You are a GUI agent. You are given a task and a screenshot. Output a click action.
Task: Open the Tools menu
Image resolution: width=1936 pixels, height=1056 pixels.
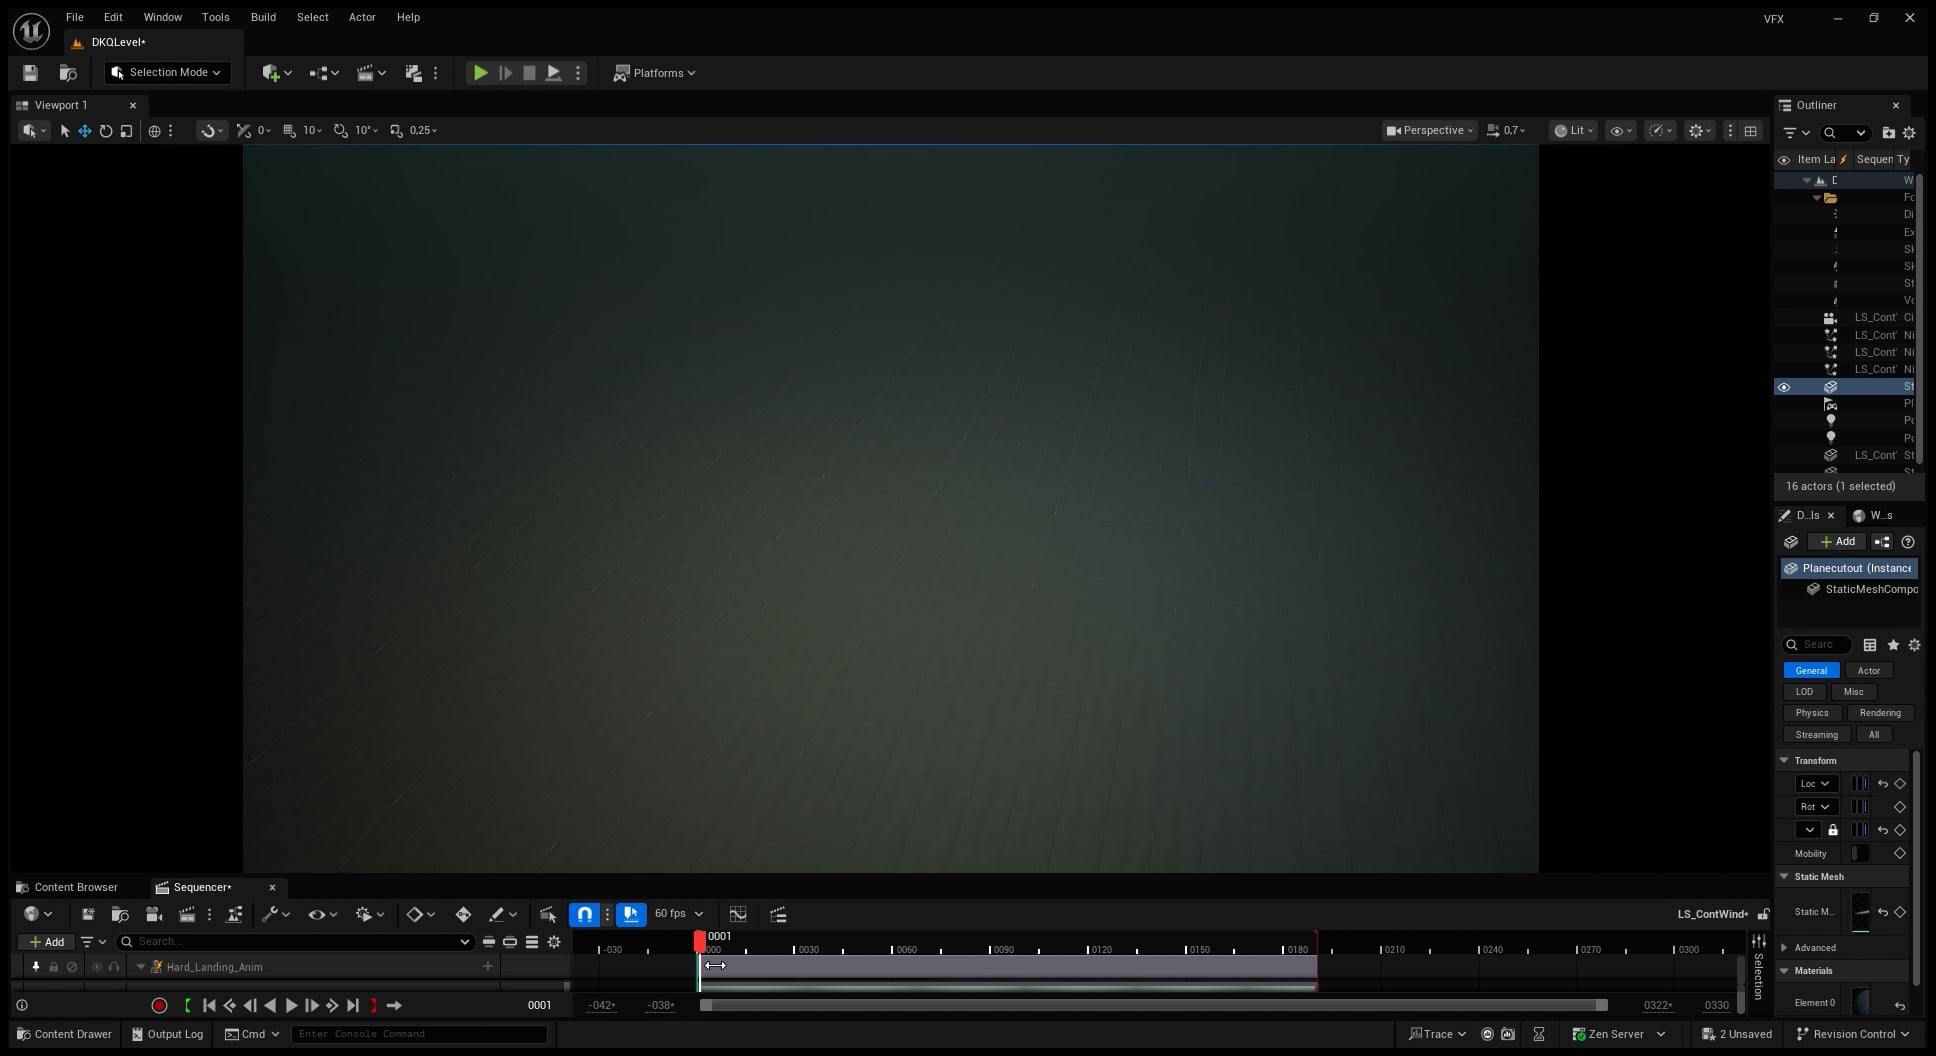click(x=215, y=17)
